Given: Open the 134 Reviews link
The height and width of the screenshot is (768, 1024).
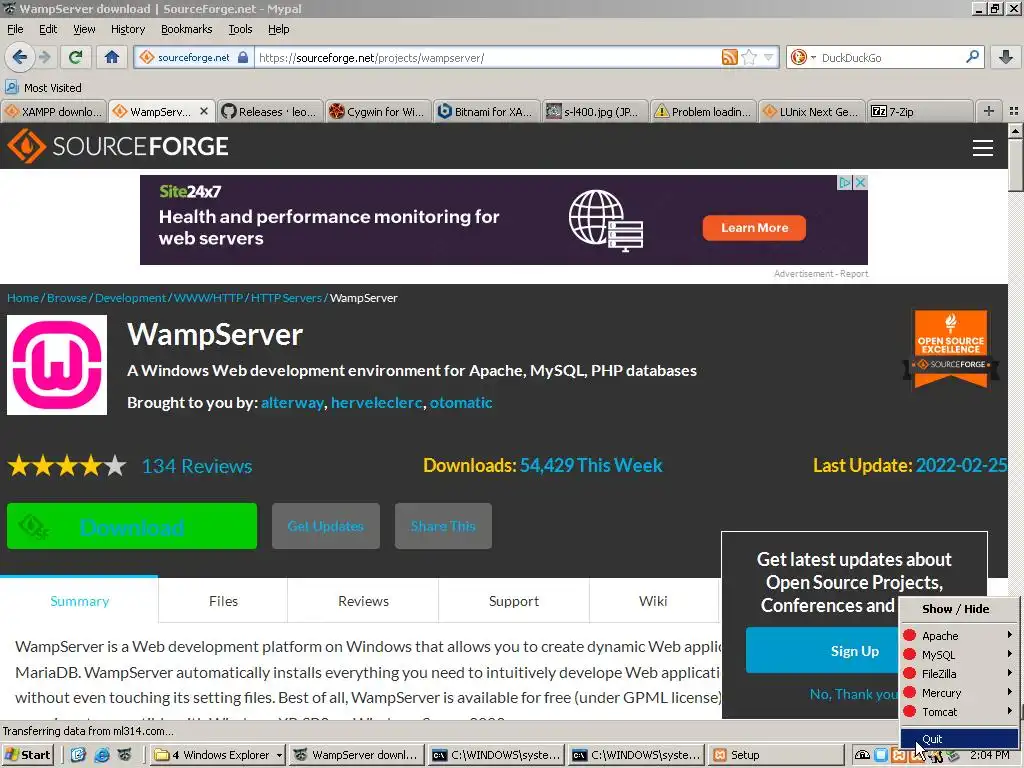Looking at the screenshot, I should (x=197, y=466).
